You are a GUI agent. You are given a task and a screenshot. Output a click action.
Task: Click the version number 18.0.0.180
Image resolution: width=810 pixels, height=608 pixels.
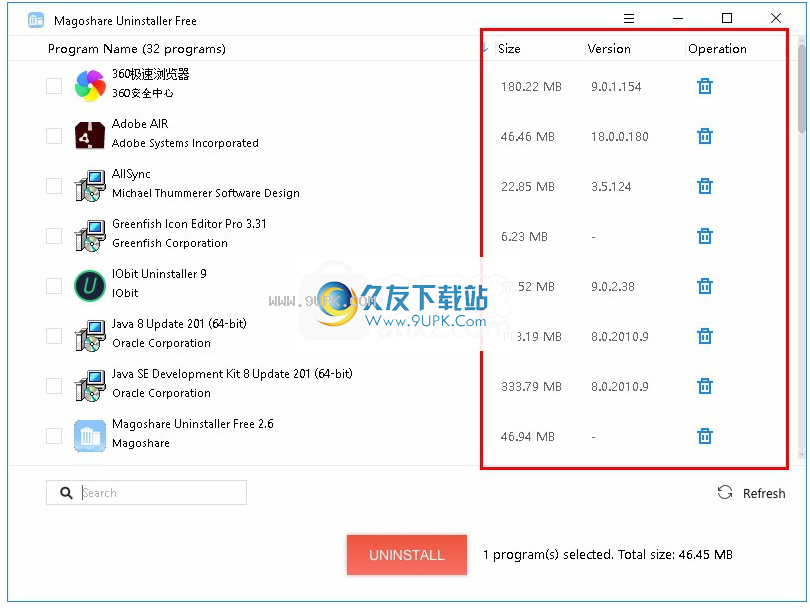619,136
